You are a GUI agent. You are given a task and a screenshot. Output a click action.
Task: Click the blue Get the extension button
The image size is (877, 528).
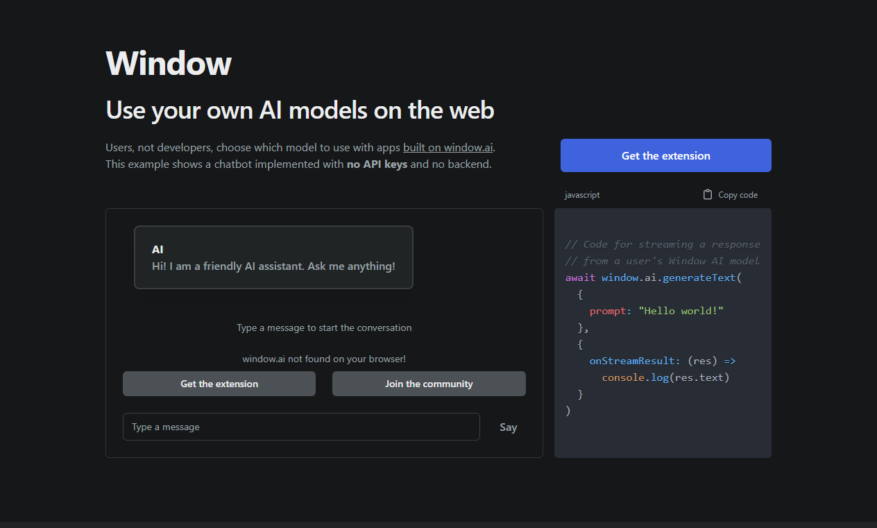click(666, 155)
